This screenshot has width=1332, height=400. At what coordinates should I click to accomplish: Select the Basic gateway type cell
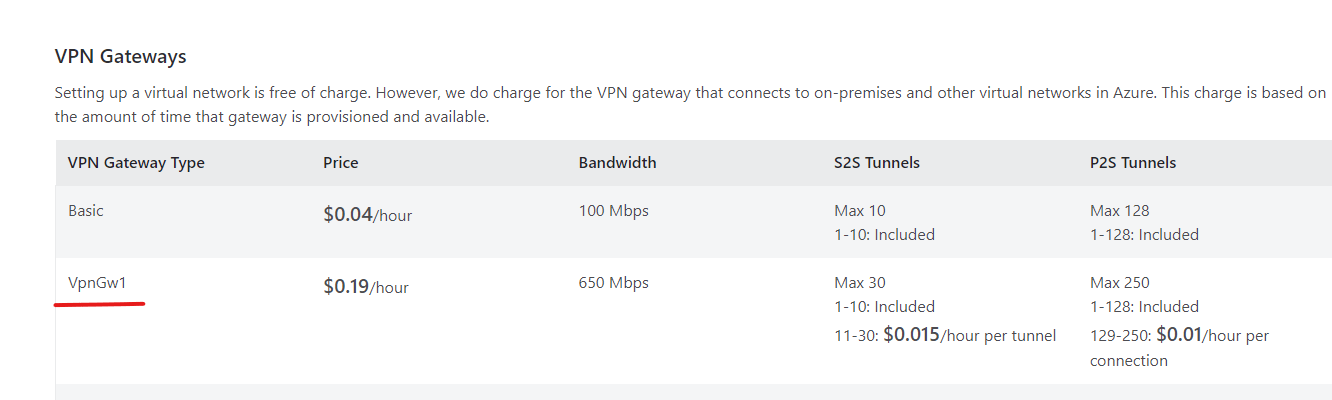(x=86, y=211)
